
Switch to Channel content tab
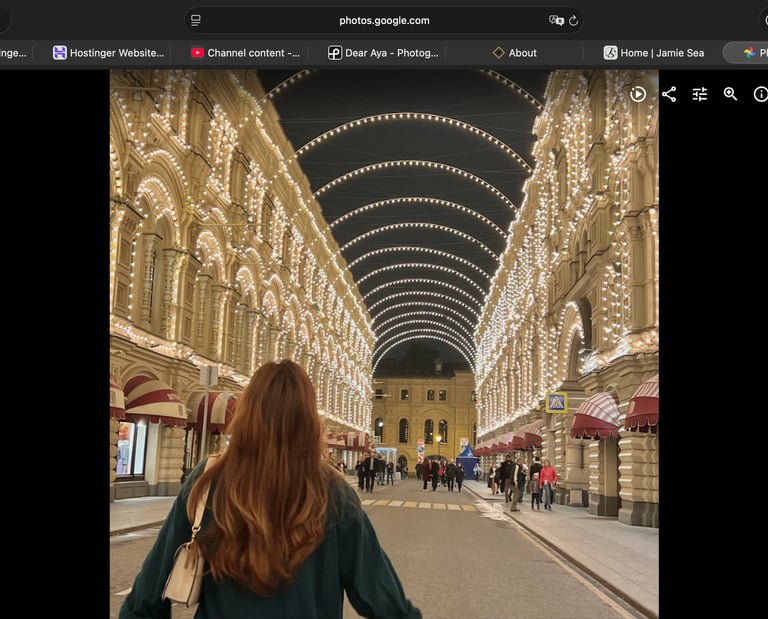[246, 53]
